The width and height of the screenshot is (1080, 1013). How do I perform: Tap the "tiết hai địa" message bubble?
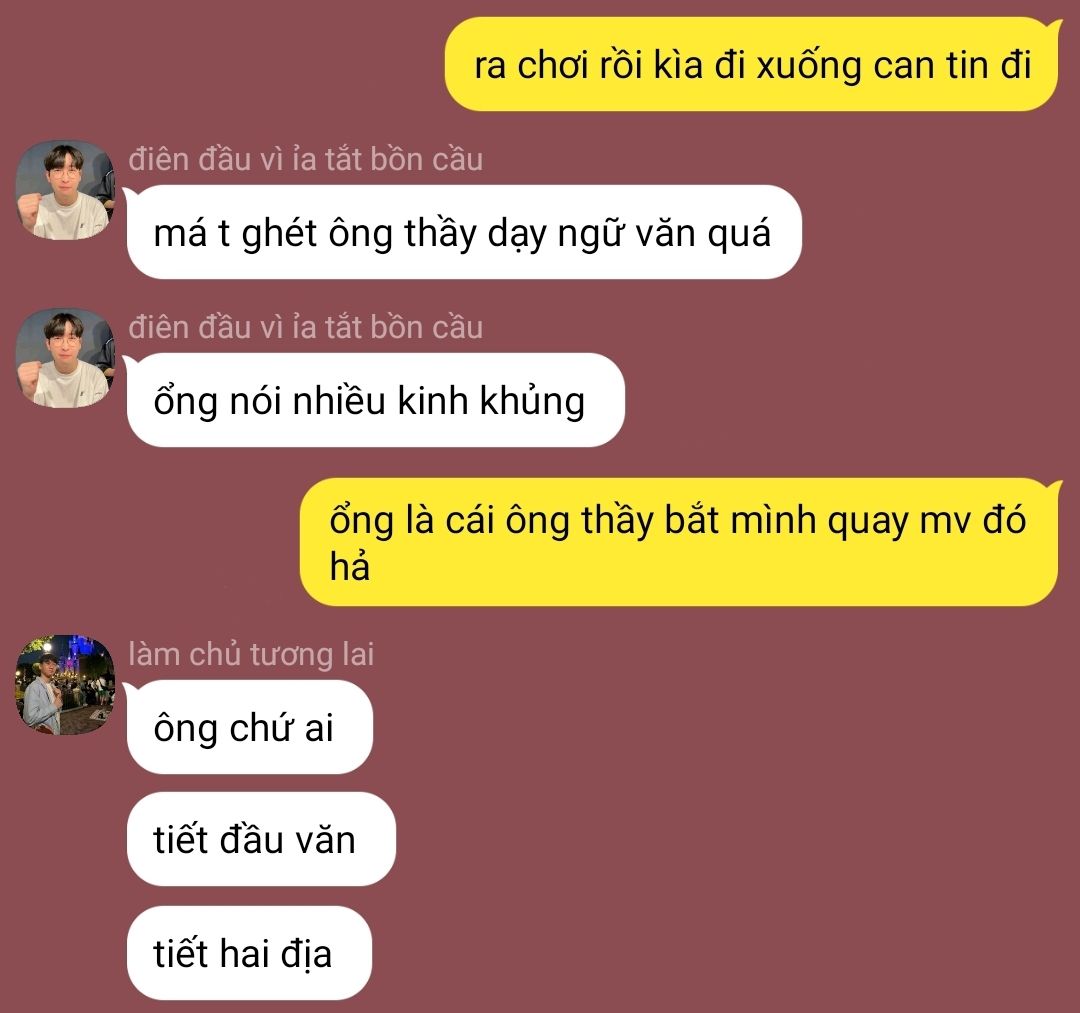click(x=249, y=953)
